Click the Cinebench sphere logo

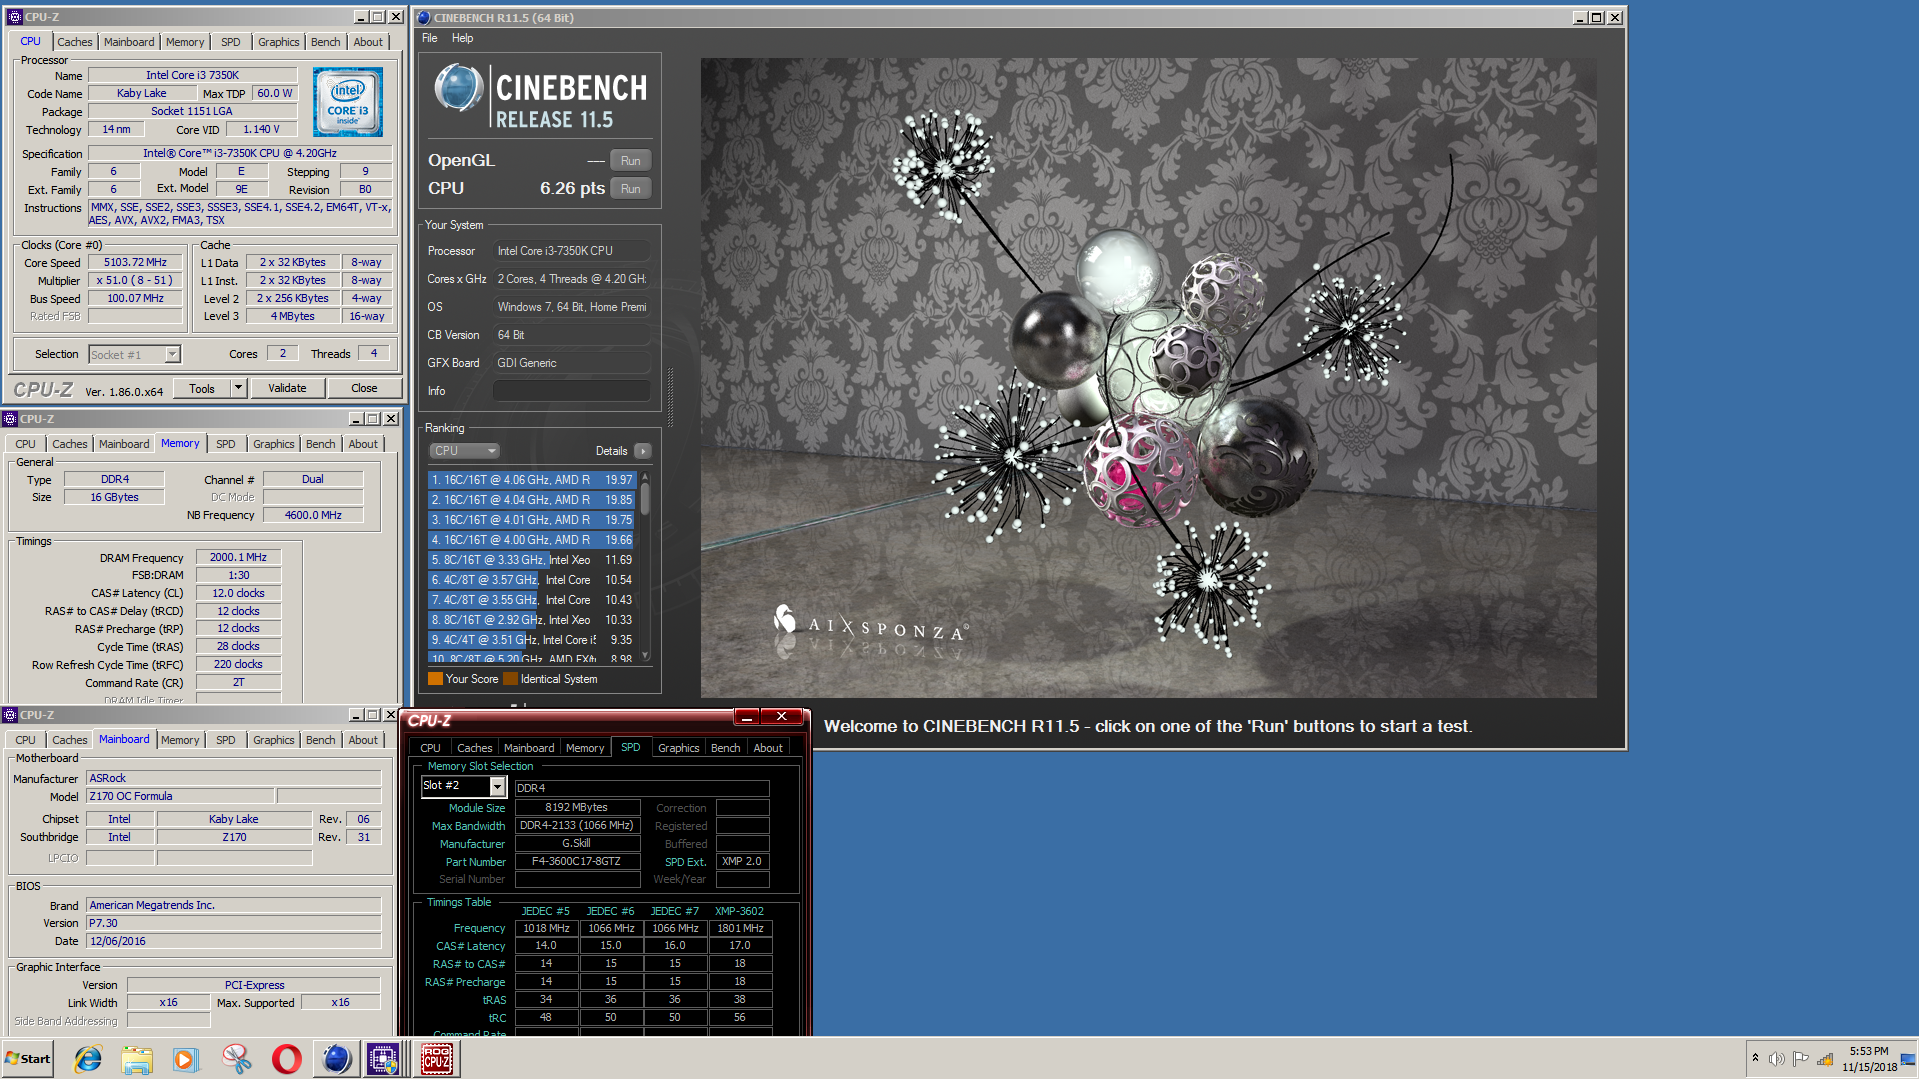coord(458,87)
